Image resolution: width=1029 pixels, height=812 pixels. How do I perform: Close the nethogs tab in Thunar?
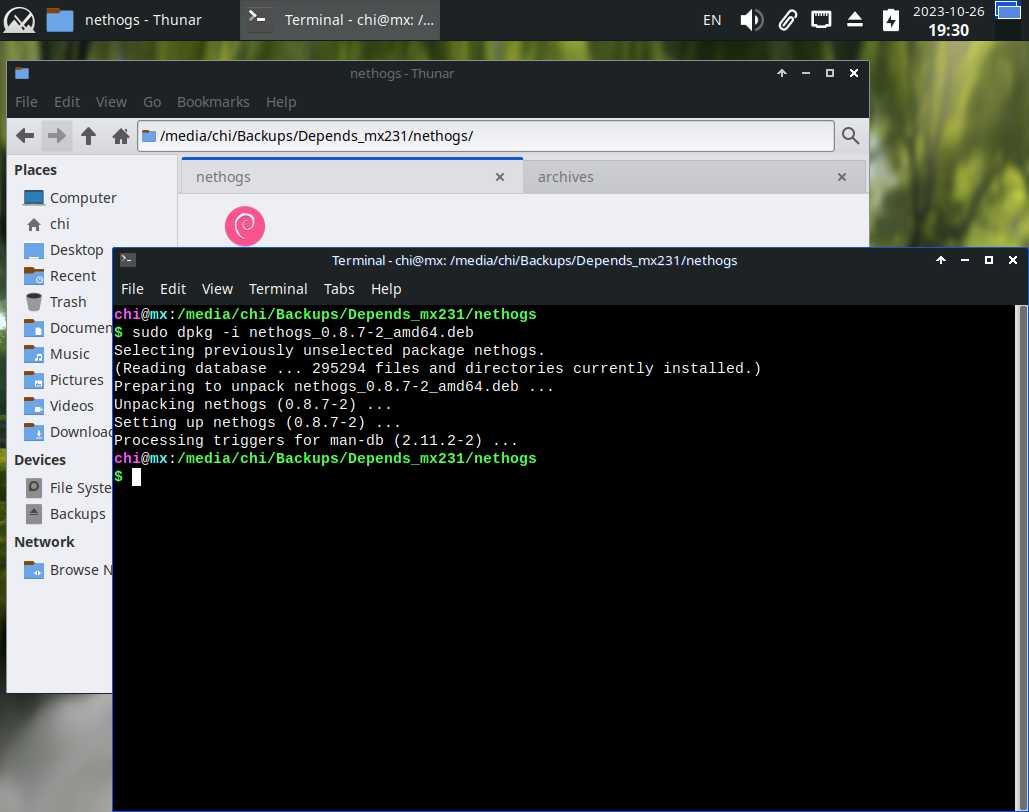pyautogui.click(x=500, y=177)
